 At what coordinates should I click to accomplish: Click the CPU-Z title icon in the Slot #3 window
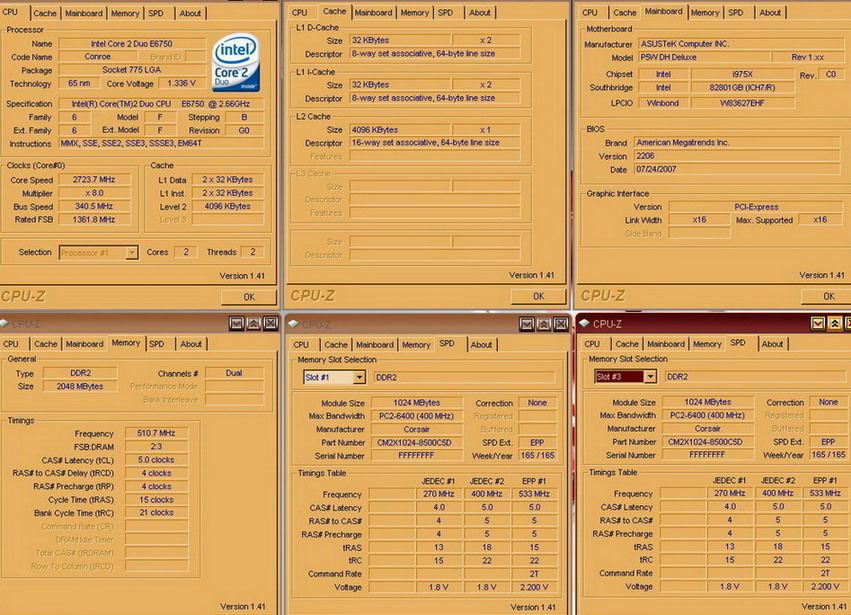[585, 324]
